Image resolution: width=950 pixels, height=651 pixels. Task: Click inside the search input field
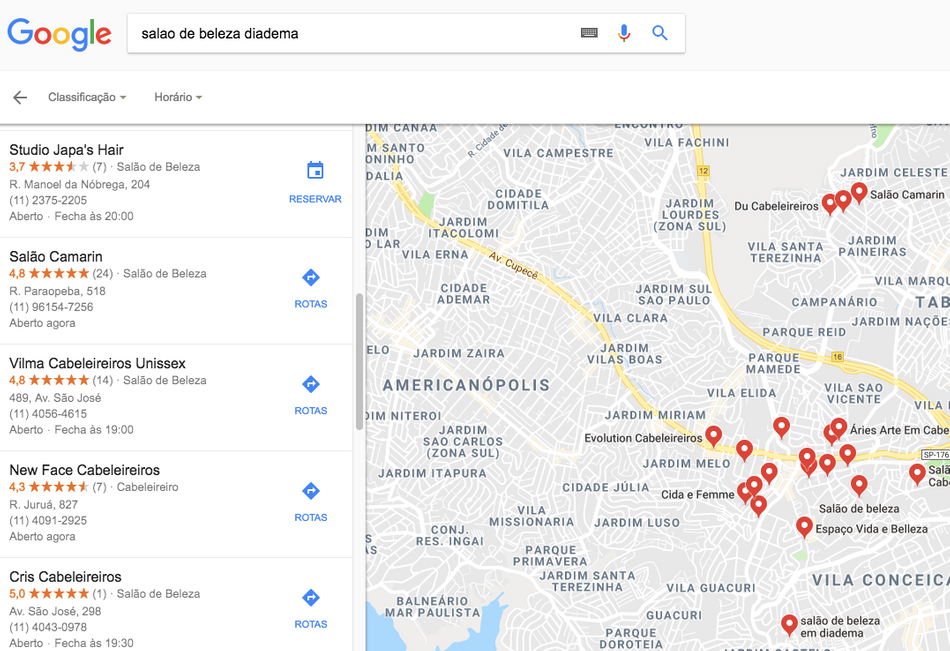(300, 32)
